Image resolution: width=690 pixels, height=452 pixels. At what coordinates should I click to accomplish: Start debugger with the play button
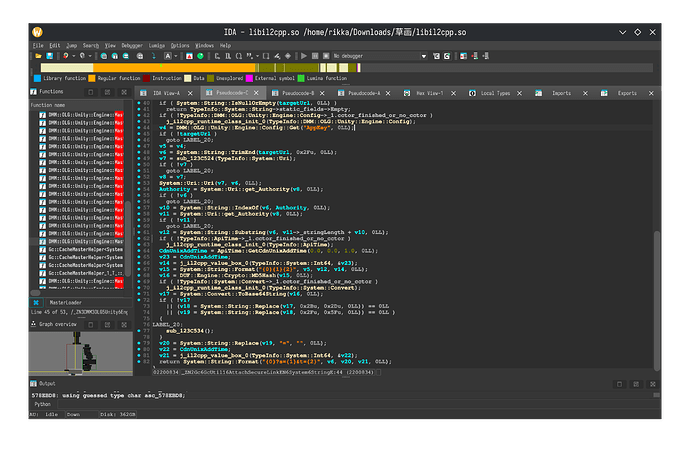tap(304, 56)
